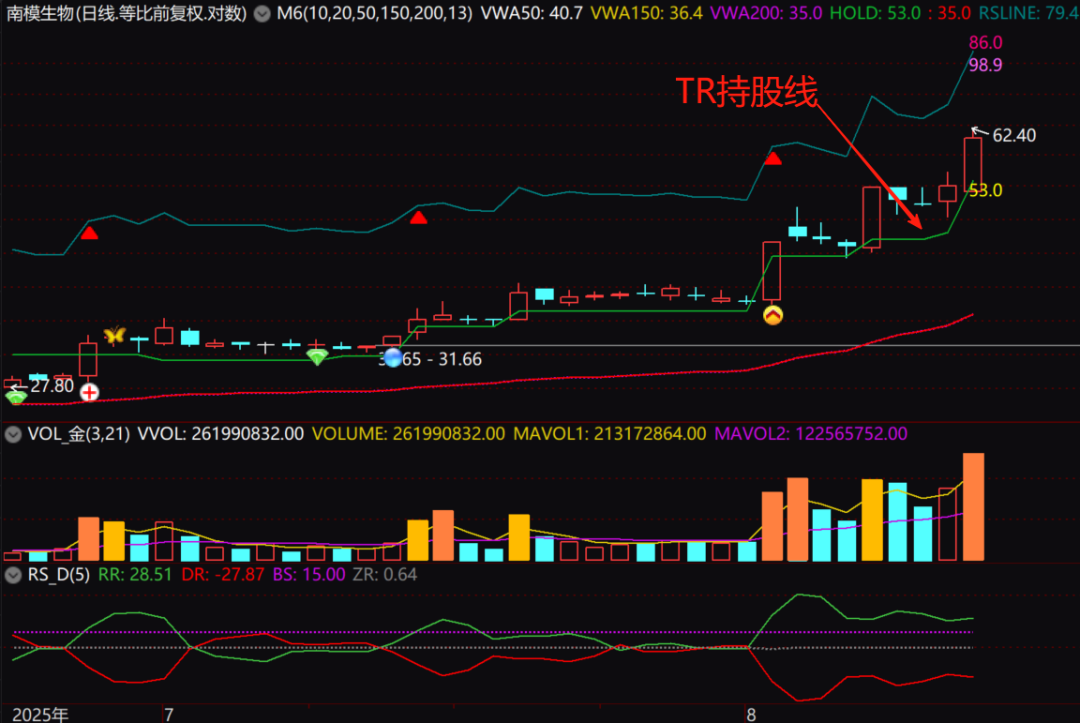Image resolution: width=1080 pixels, height=723 pixels.
Task: Open the M6 indicator settings chevron
Action: coord(262,13)
